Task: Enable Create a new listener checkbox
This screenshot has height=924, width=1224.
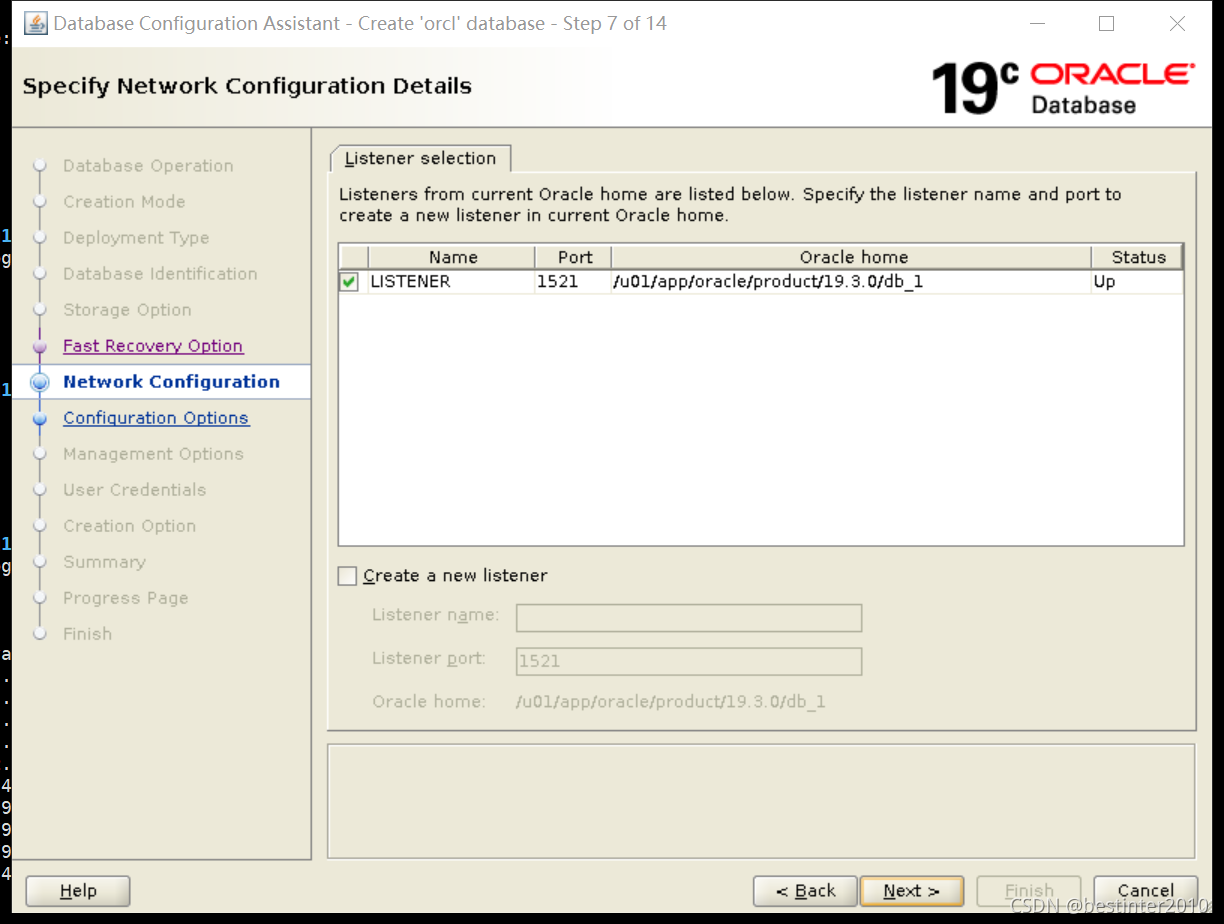Action: coord(347,576)
